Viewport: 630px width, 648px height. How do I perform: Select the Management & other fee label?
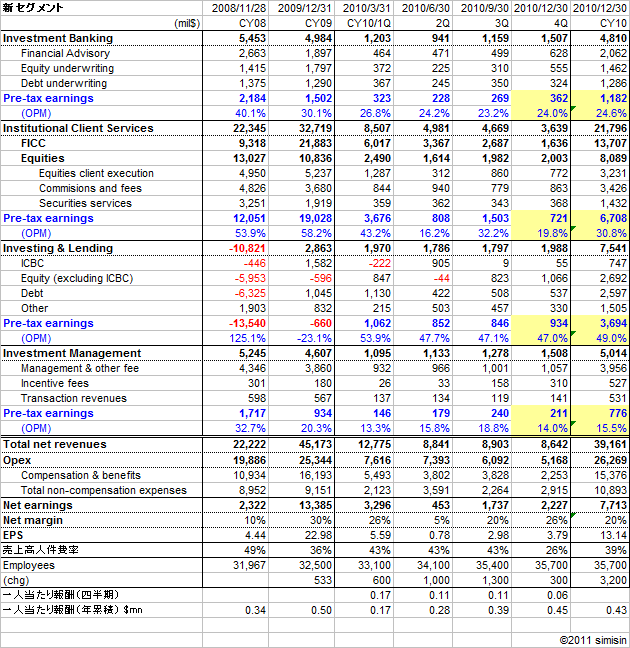point(80,368)
